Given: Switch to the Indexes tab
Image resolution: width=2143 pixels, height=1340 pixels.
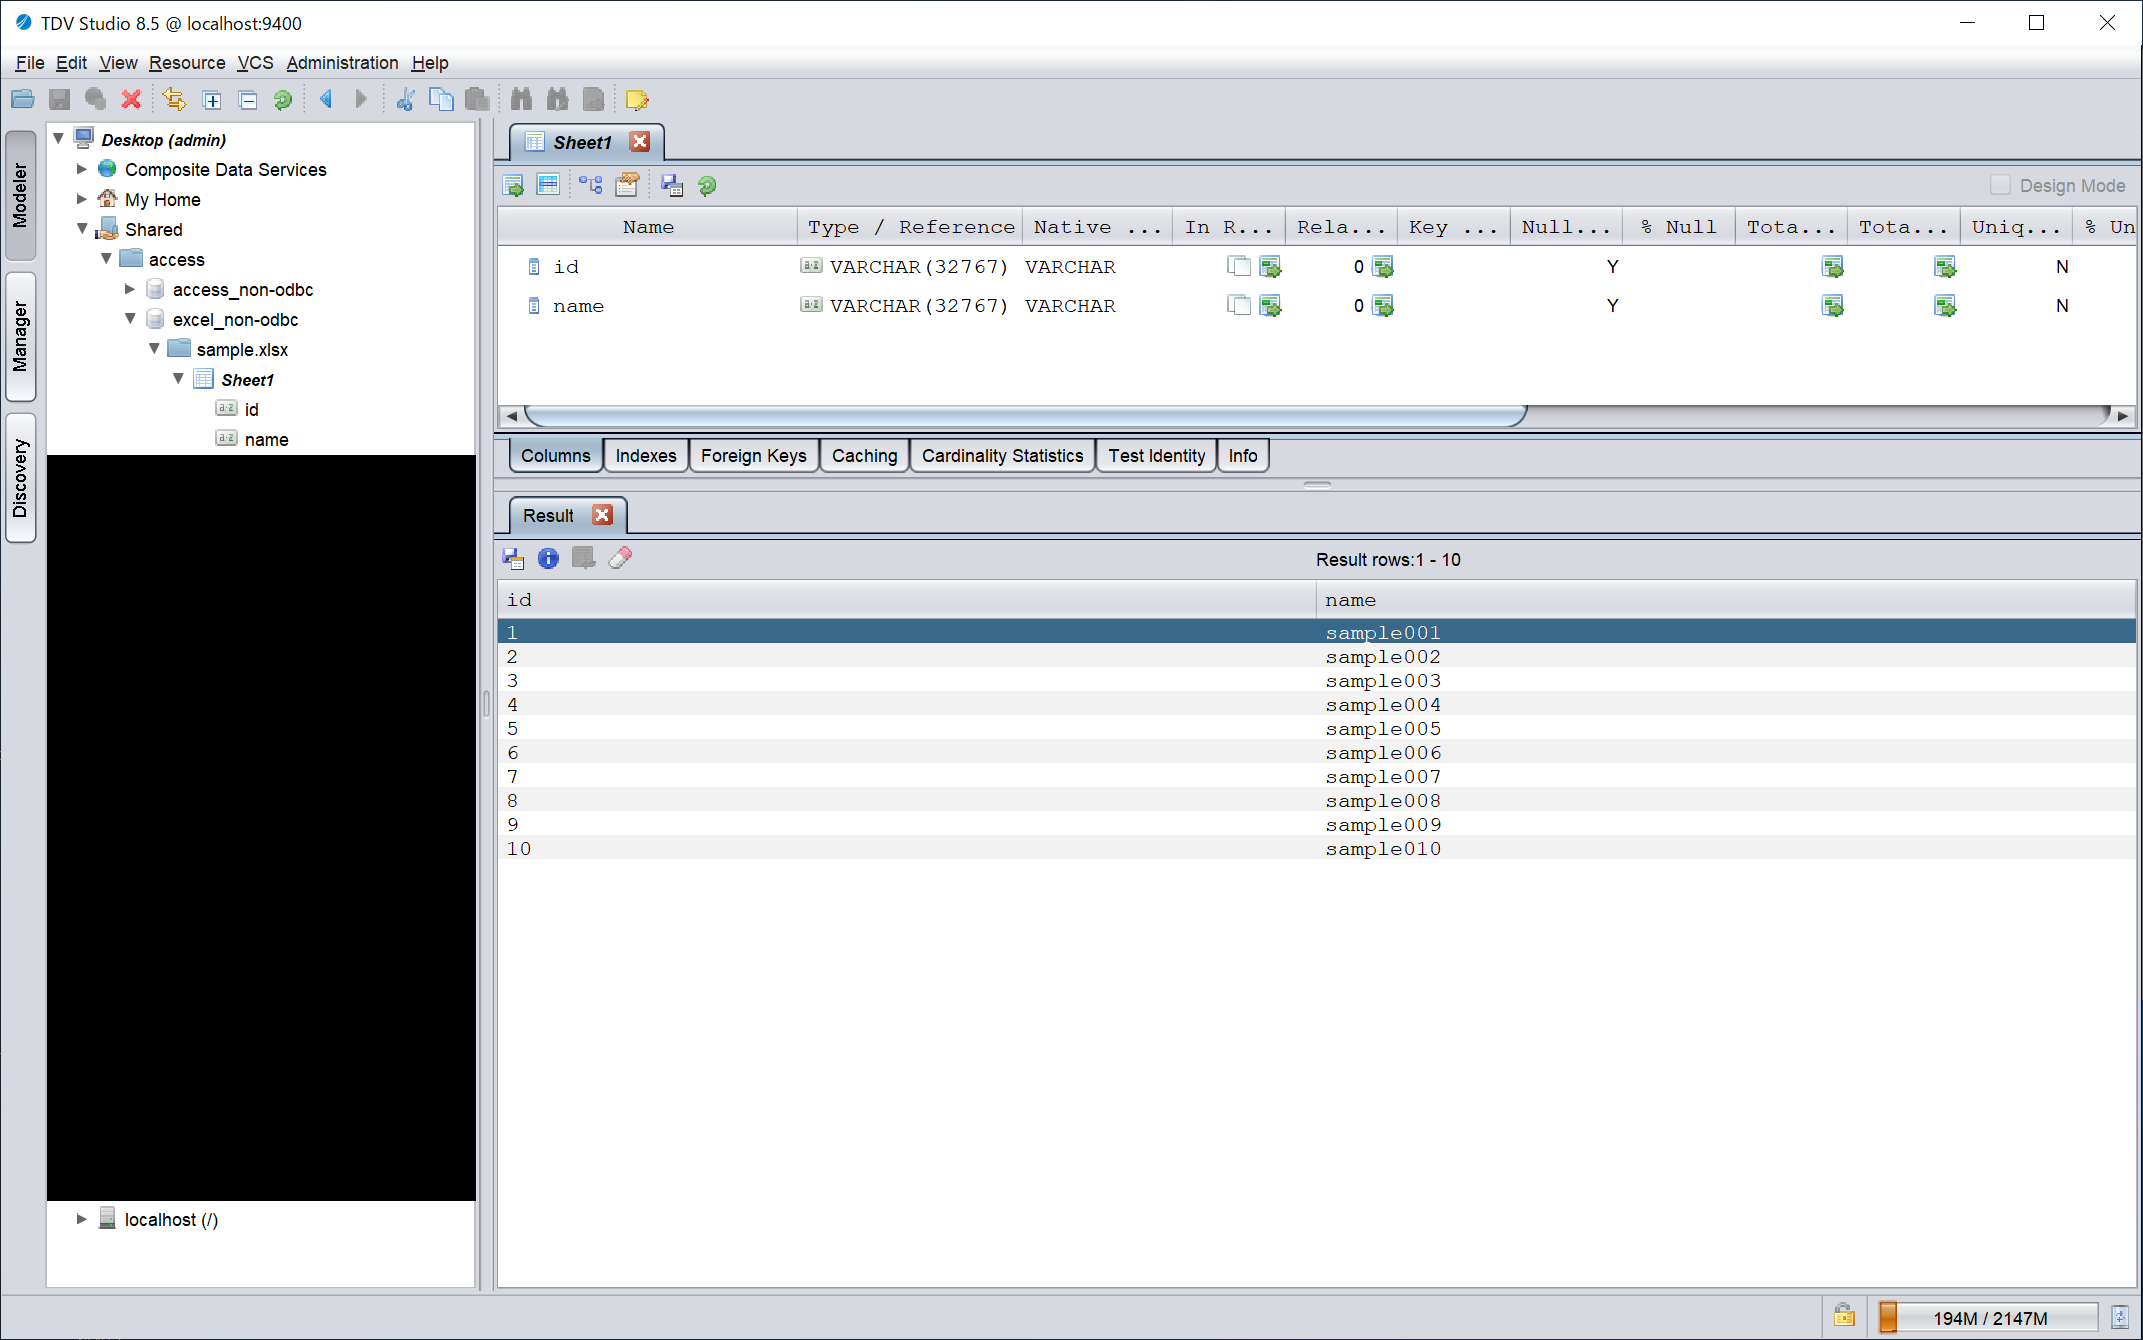Looking at the screenshot, I should (x=646, y=456).
